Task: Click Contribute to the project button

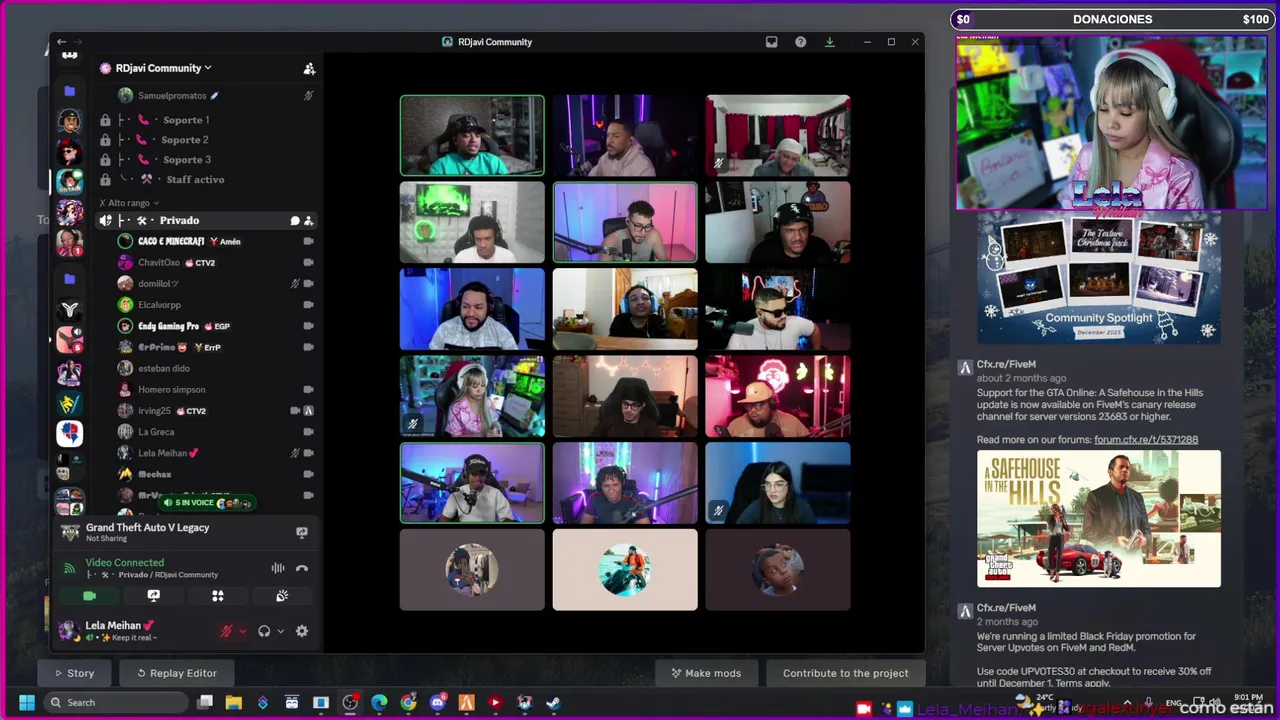Action: click(x=846, y=673)
